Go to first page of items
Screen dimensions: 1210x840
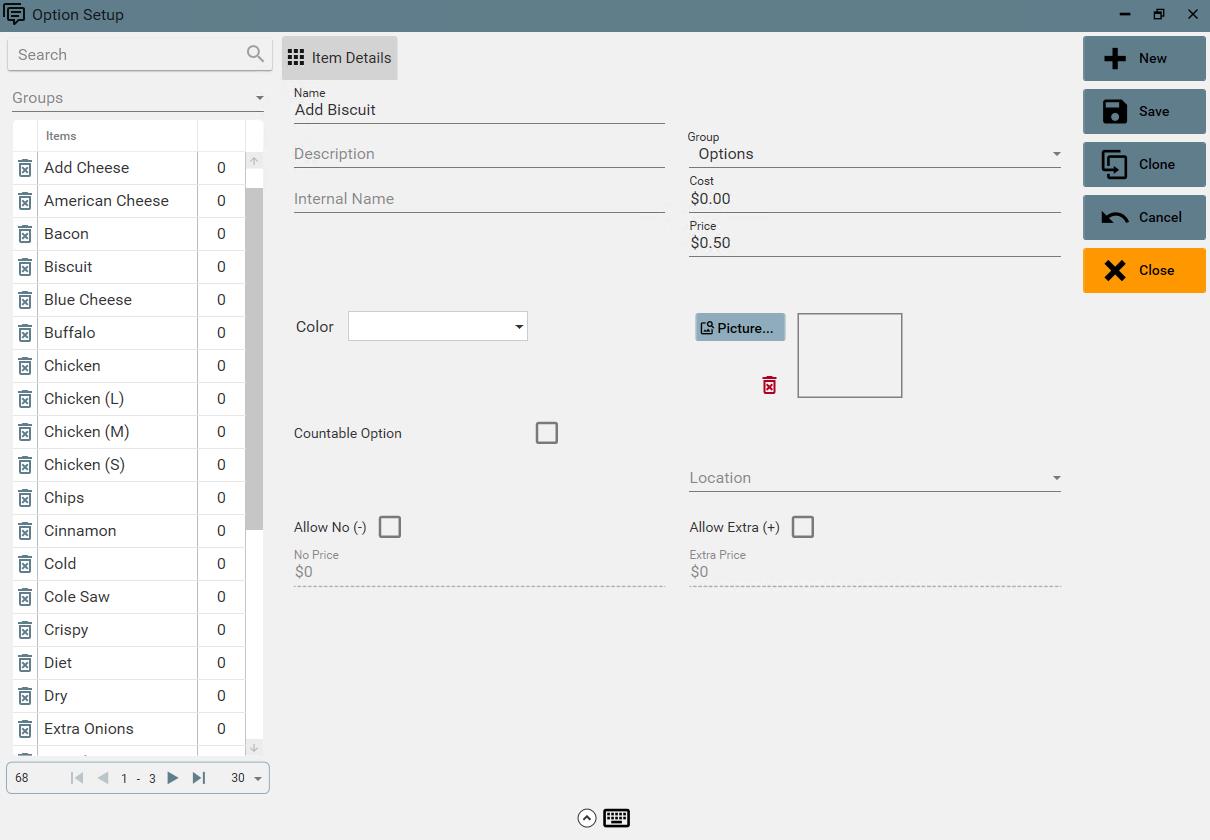click(x=77, y=778)
